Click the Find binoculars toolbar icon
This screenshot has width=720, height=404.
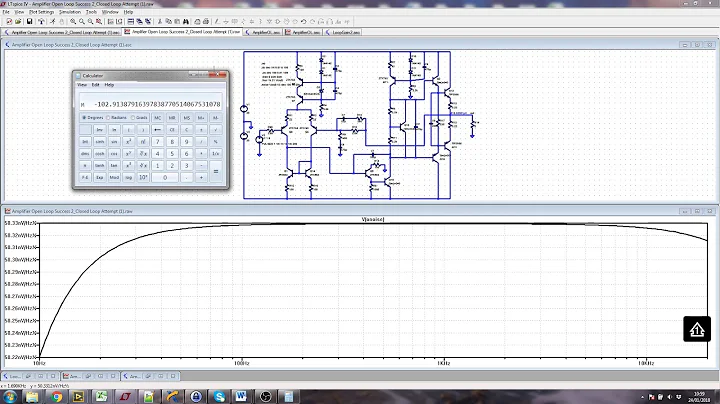tap(186, 22)
